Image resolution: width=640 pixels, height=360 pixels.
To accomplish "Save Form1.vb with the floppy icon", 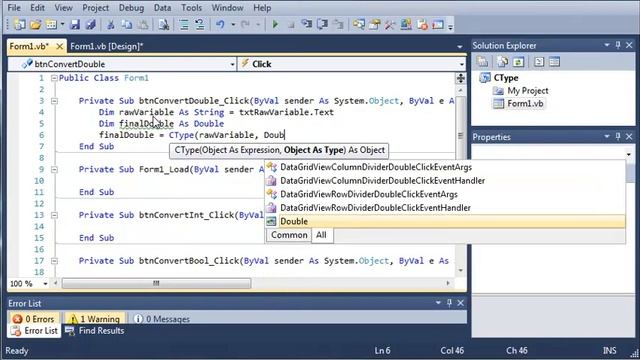I will [75, 24].
